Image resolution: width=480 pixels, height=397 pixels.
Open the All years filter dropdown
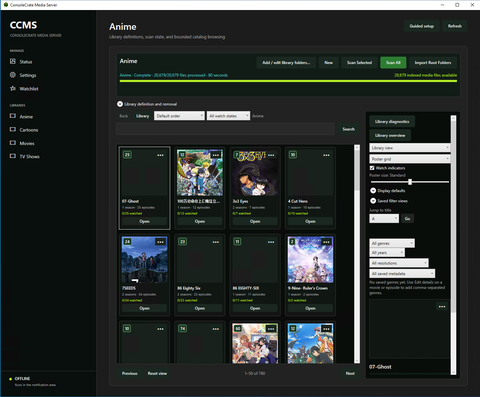[x=387, y=253]
